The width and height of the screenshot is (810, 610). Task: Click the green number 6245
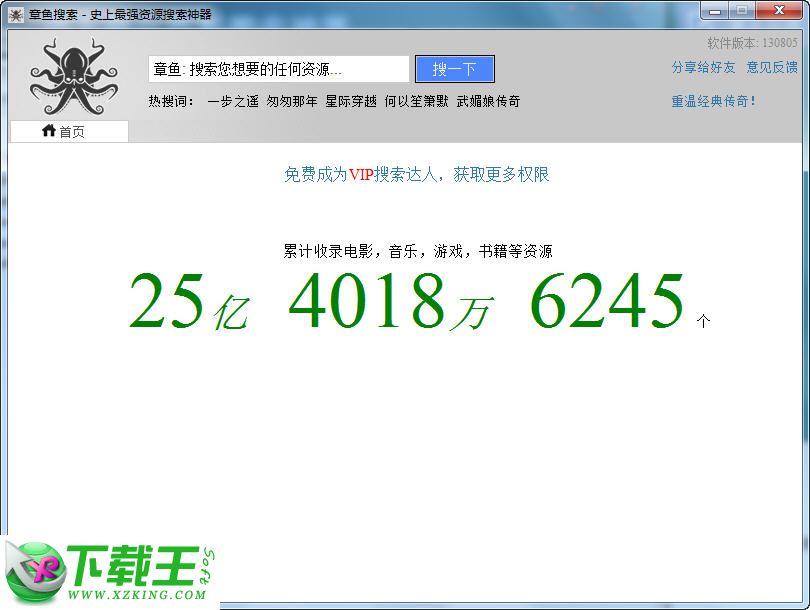(x=607, y=301)
